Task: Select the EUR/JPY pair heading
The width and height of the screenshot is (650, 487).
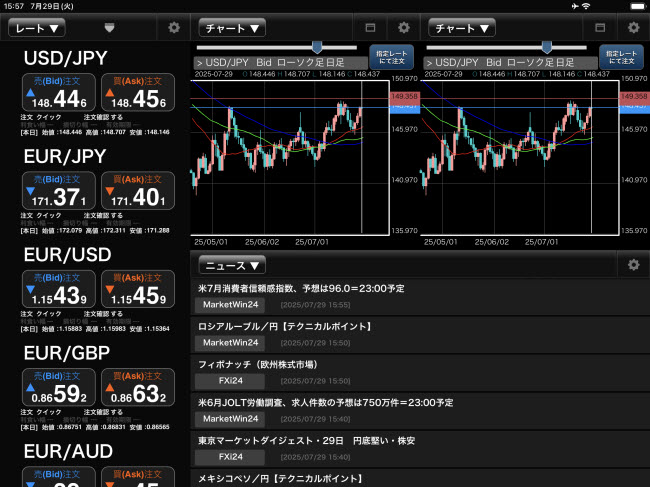Action: click(x=65, y=157)
